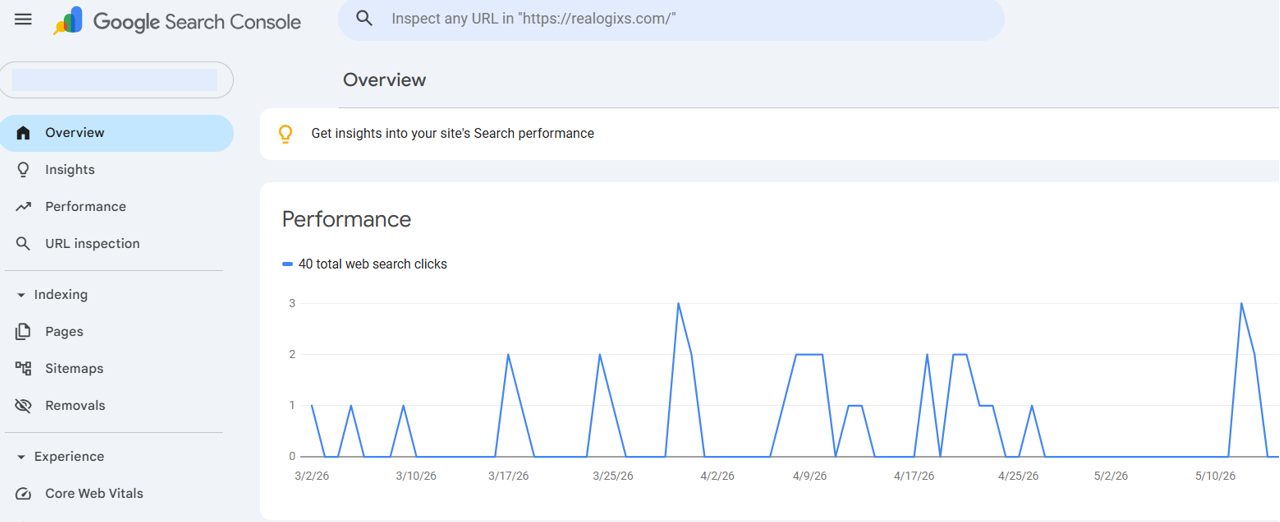Click the Inspect any URL input field
Viewport: 1280px width, 522px height.
tap(671, 19)
